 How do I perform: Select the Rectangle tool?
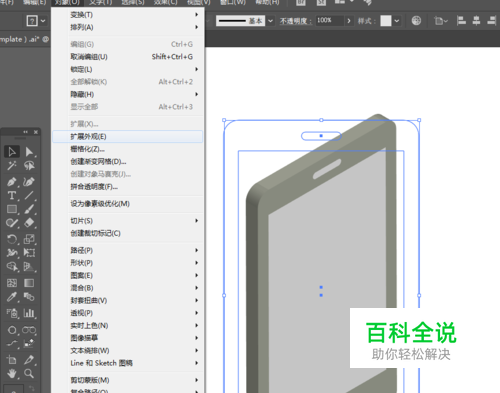tap(12, 209)
